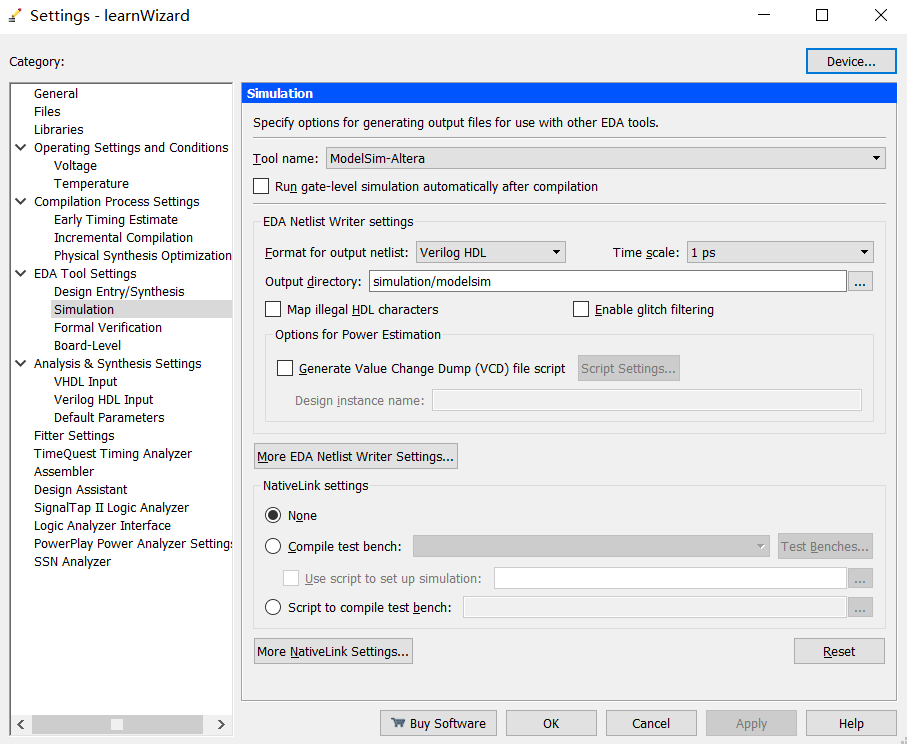907x744 pixels.
Task: Select TimeQuest Timing Analyzer category
Action: pos(113,454)
